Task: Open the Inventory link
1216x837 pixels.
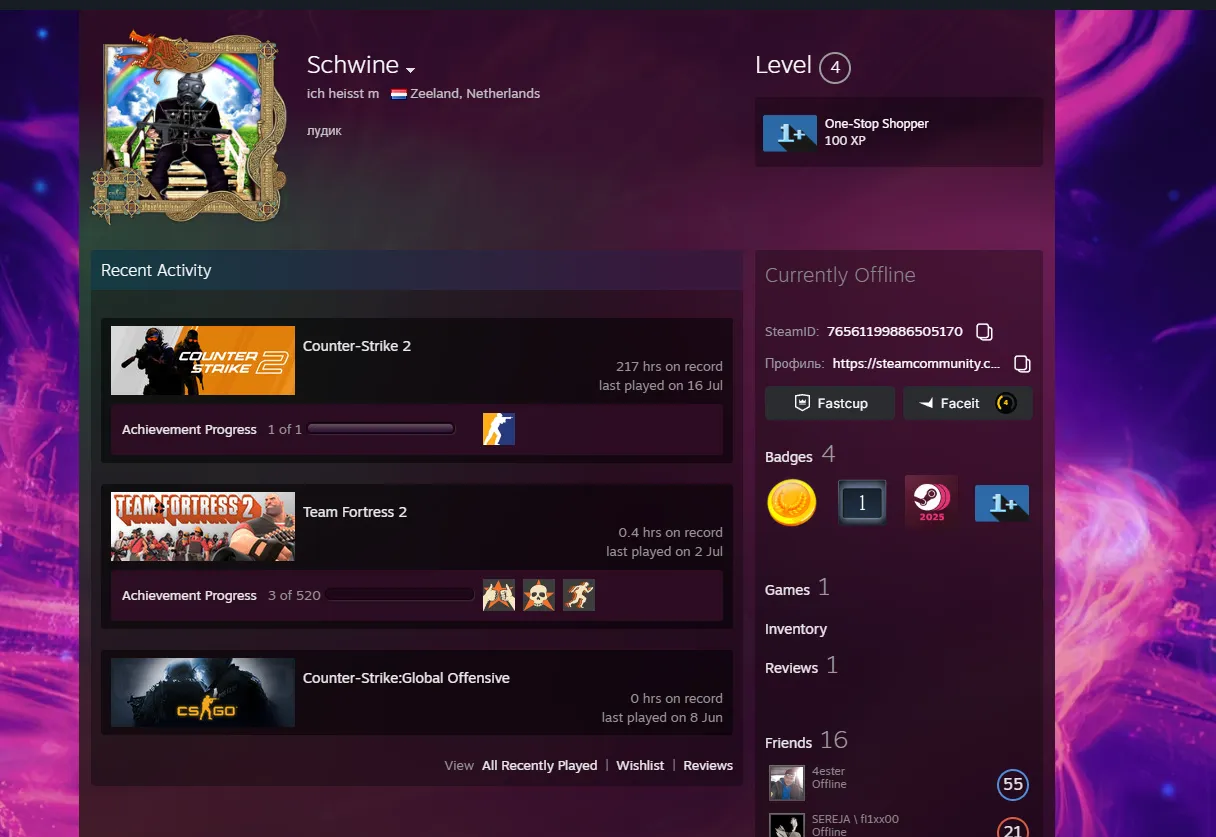Action: pos(796,629)
